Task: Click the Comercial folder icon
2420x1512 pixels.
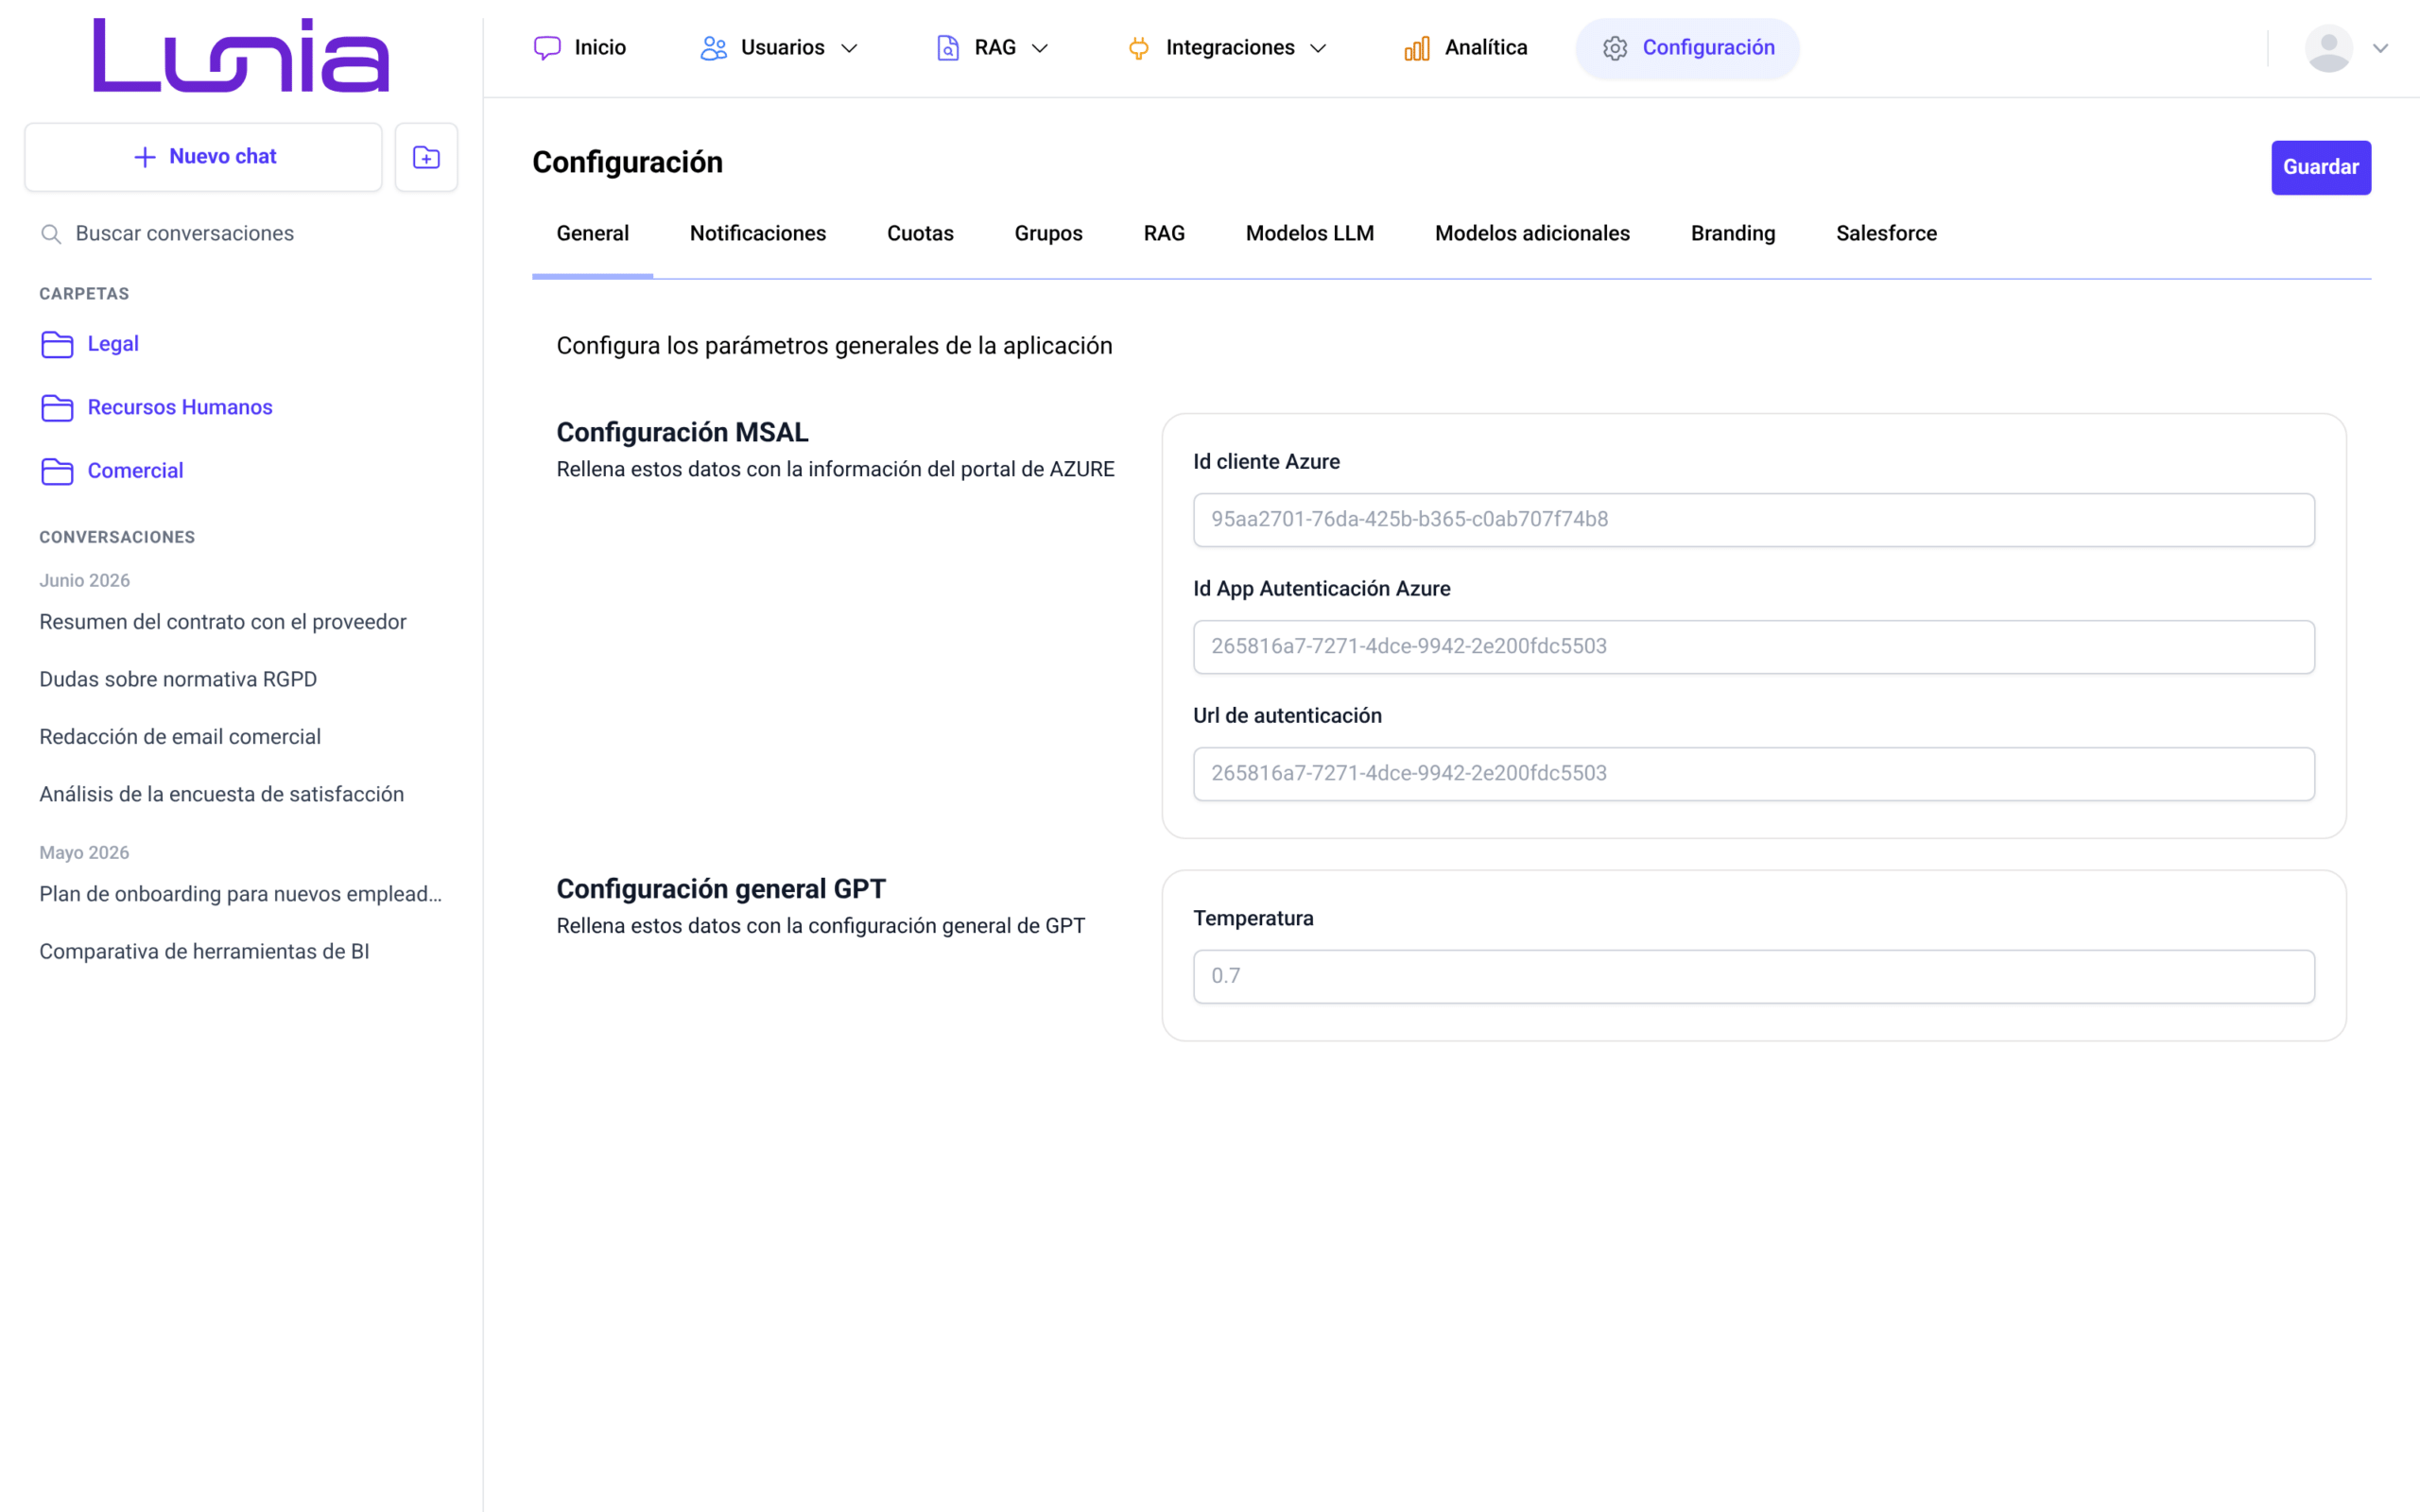Action: pyautogui.click(x=57, y=471)
